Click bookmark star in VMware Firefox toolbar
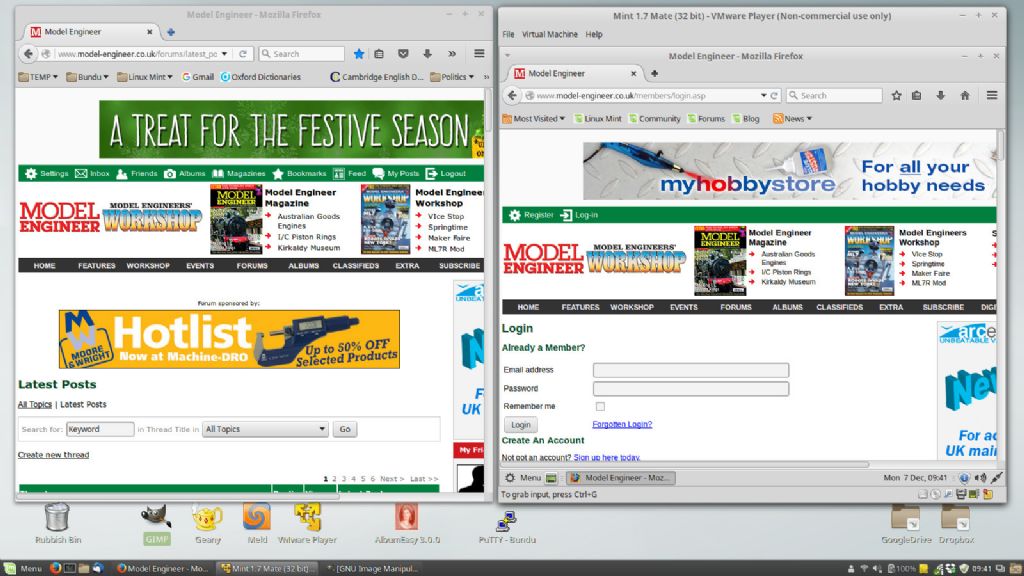Screen dimensions: 1024x576 pos(896,95)
